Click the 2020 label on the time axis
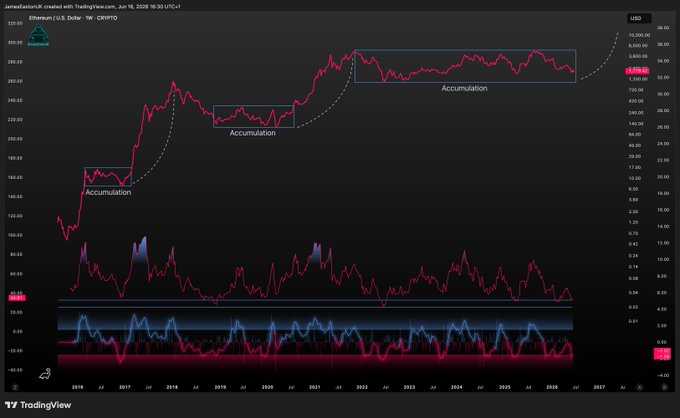Screen dimensions: 680x418 [x=268, y=387]
